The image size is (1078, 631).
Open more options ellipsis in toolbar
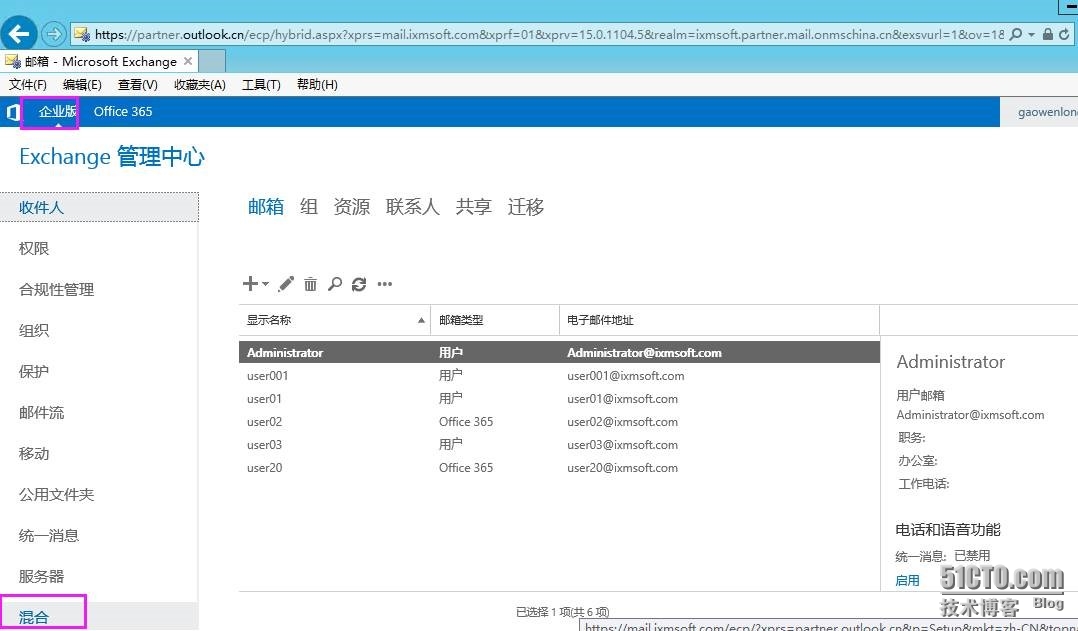(385, 284)
